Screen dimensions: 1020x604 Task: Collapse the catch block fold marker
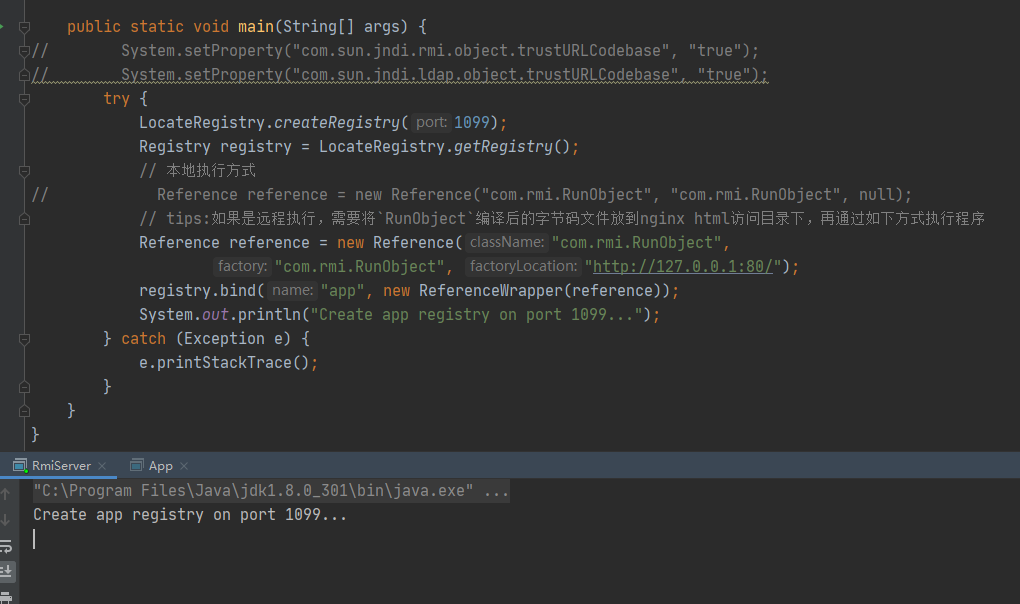pos(24,339)
